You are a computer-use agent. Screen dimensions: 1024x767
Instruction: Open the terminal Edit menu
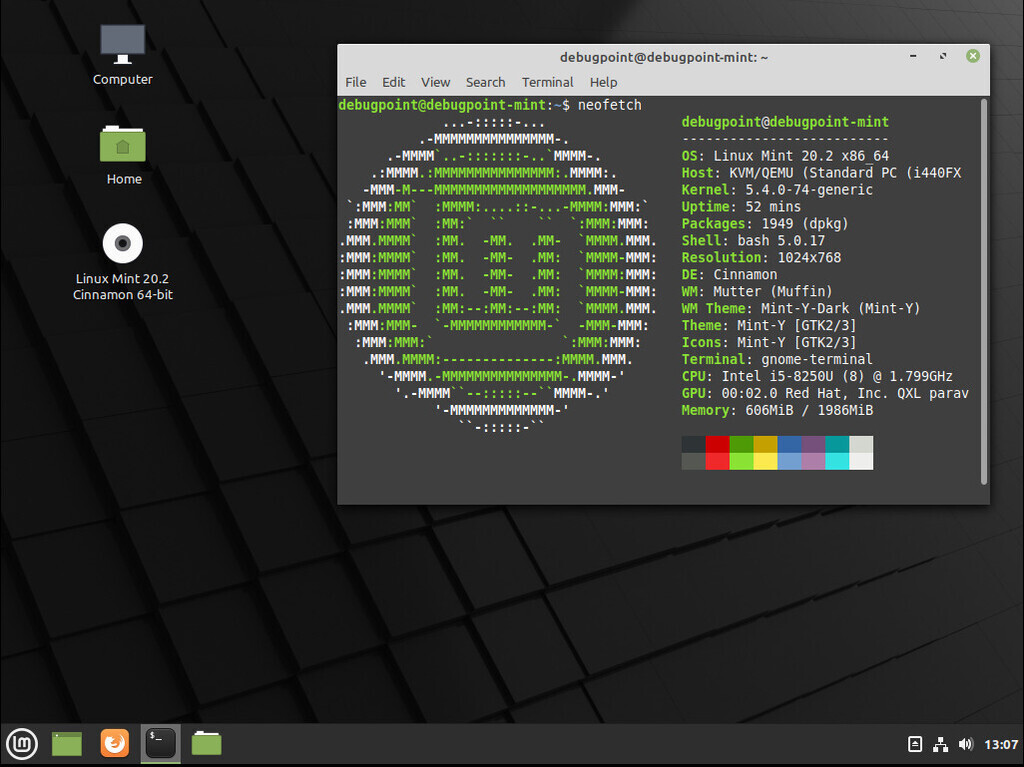click(x=393, y=82)
